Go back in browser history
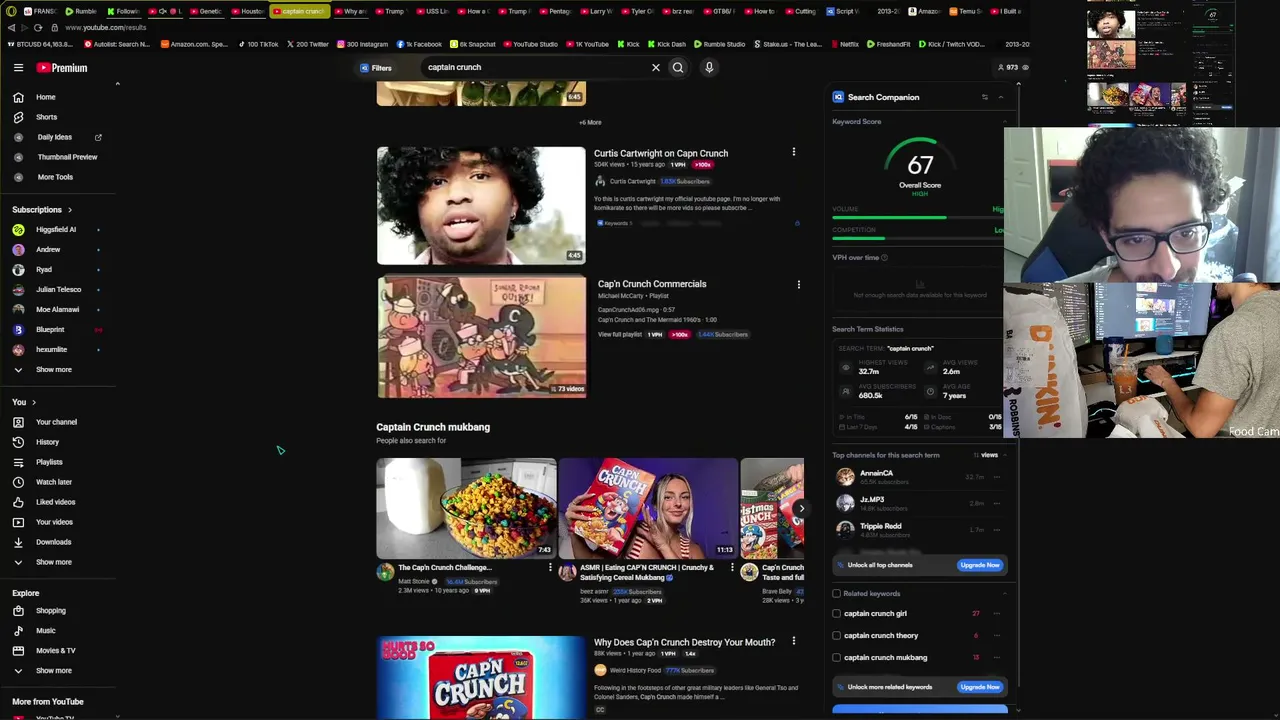 11,28
